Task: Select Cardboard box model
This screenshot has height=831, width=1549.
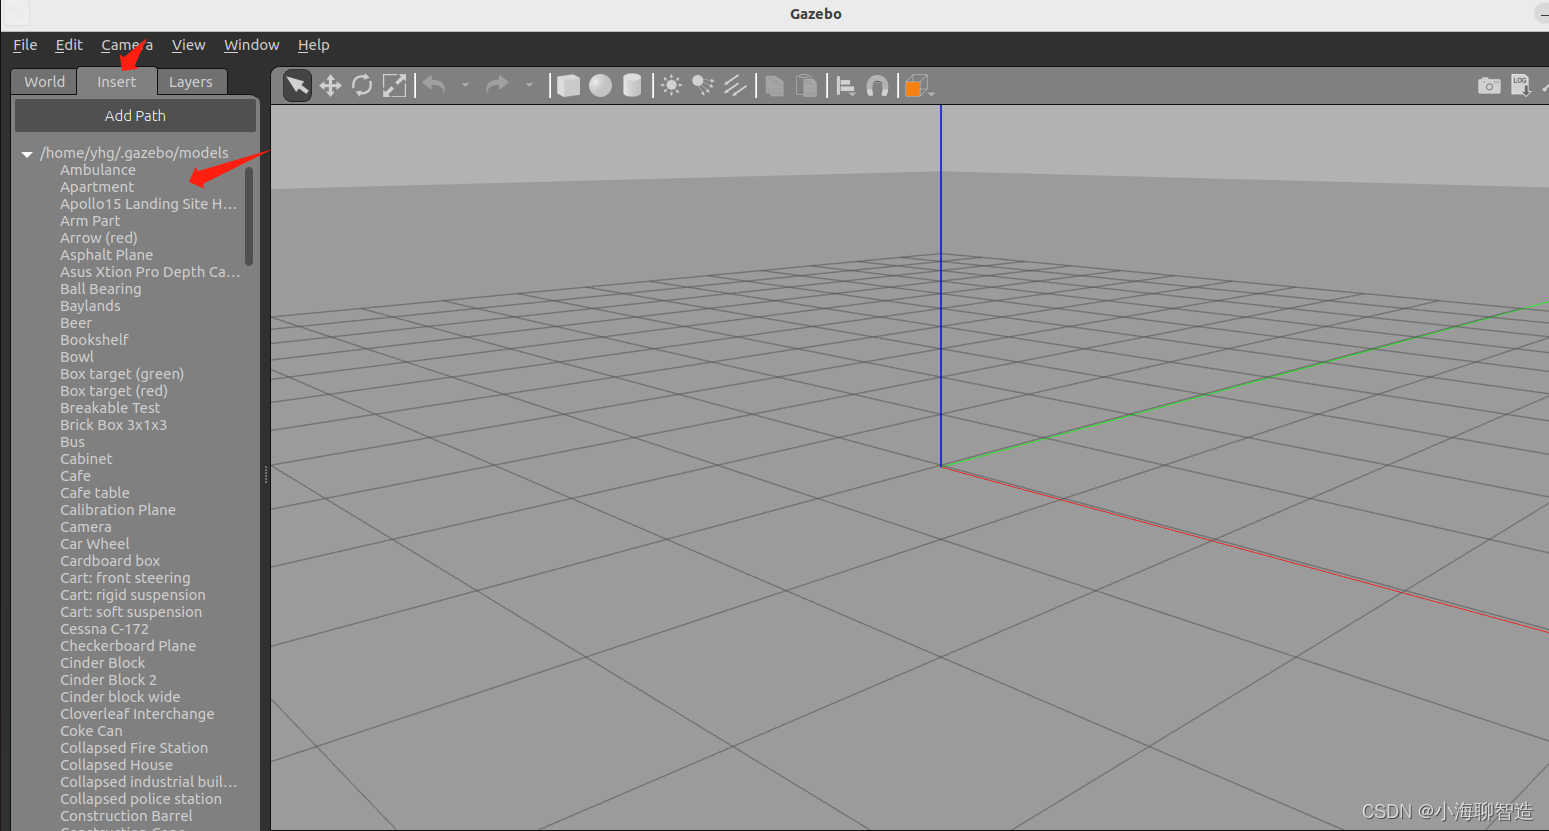Action: 110,561
